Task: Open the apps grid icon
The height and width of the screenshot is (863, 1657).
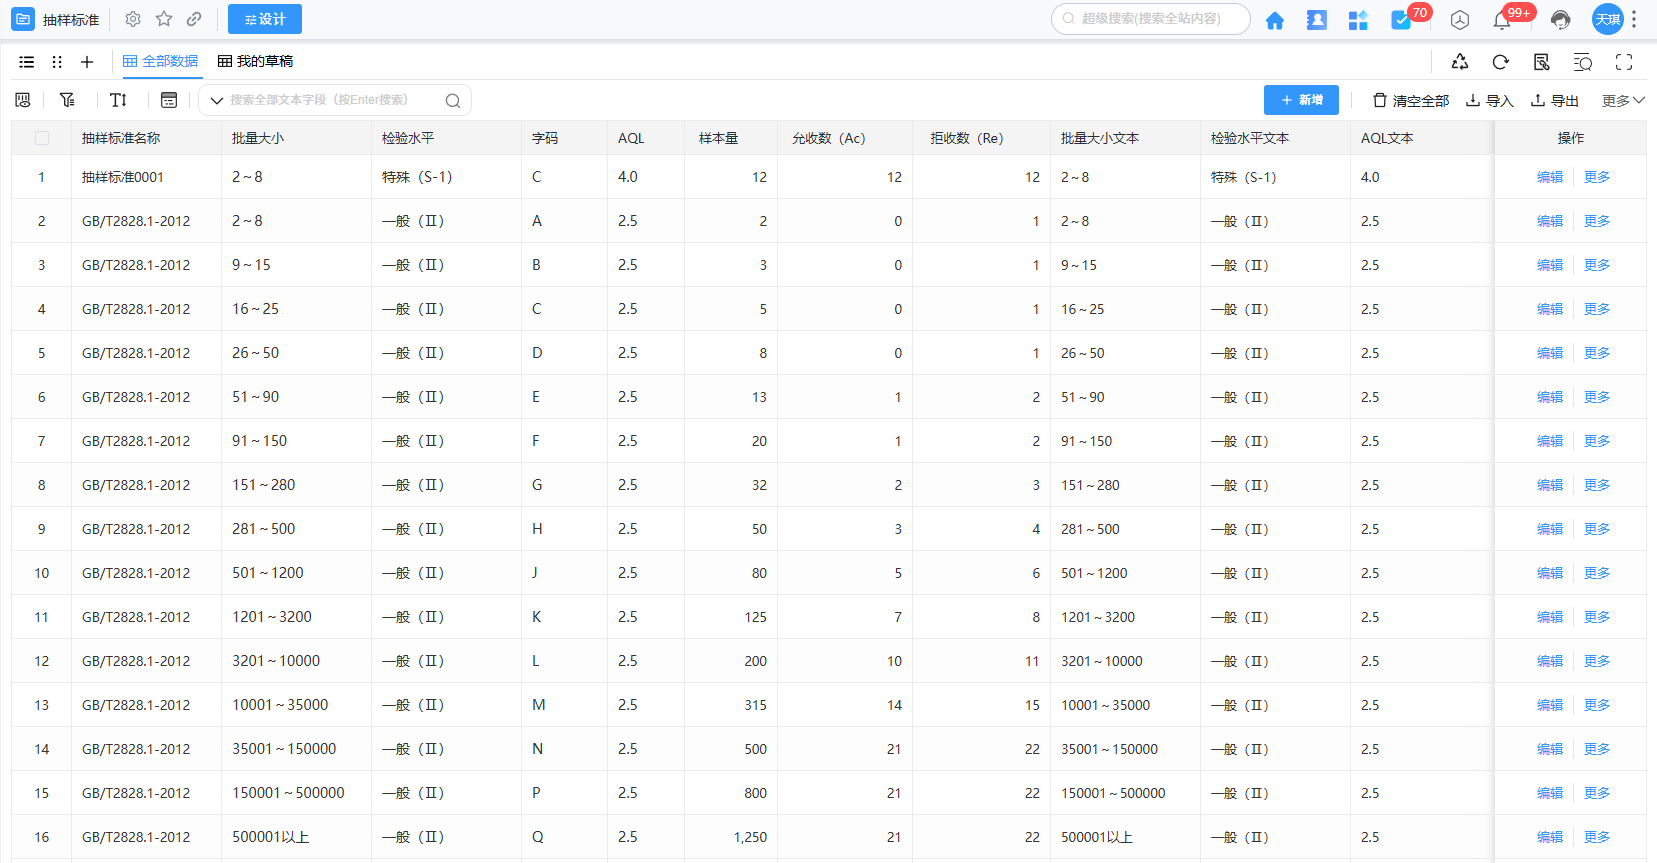Action: [x=1358, y=20]
